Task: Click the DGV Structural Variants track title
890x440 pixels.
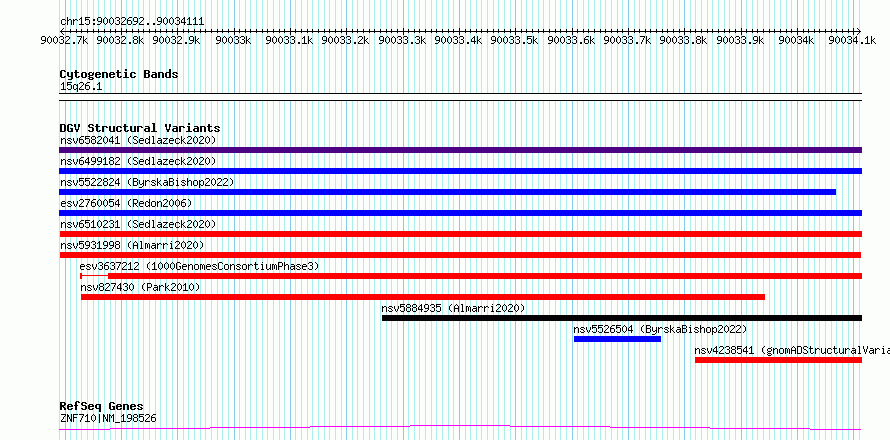Action: click(x=140, y=128)
